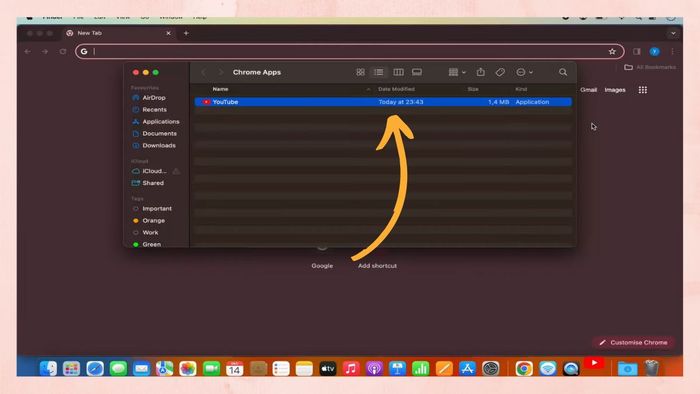Switch Finder to column view

pyautogui.click(x=398, y=72)
